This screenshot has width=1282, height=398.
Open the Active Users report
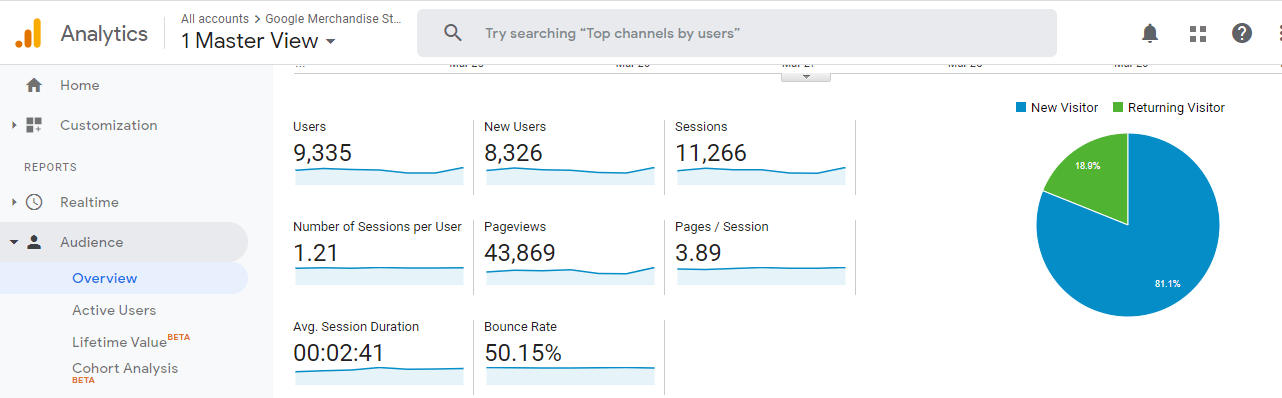114,310
